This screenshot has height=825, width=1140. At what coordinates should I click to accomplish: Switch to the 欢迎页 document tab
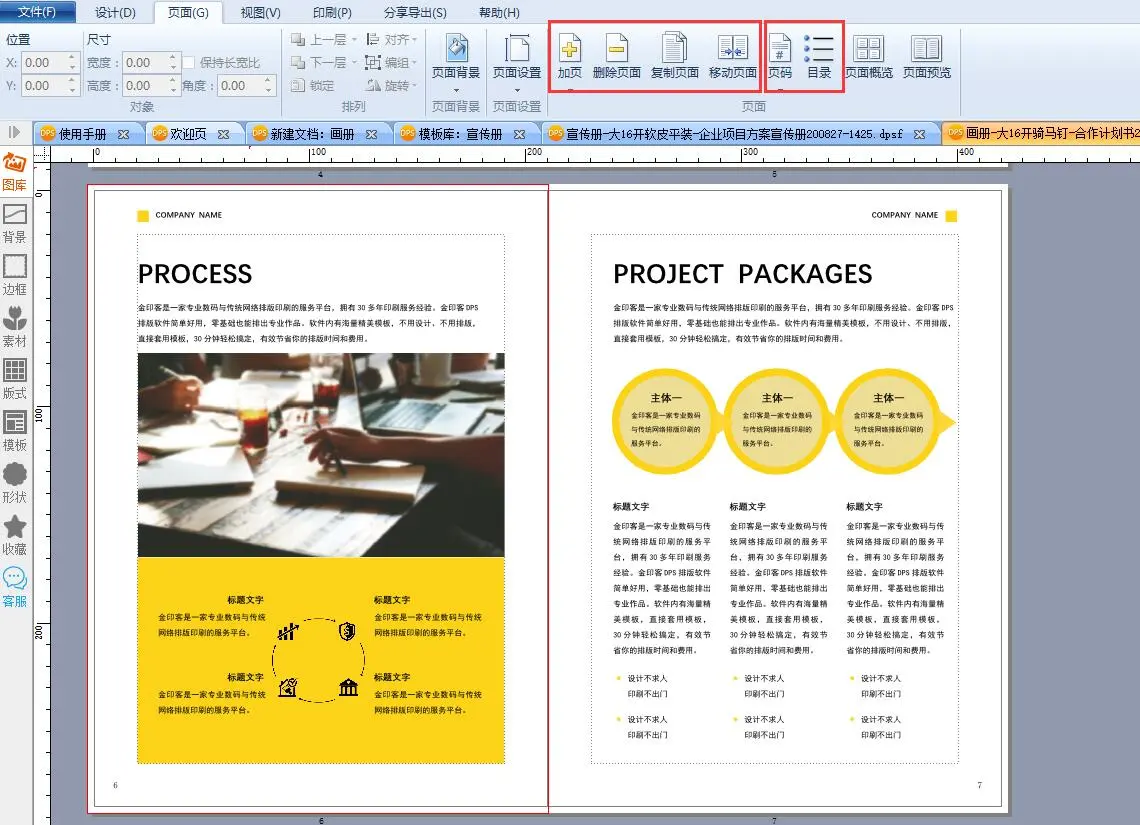(188, 134)
